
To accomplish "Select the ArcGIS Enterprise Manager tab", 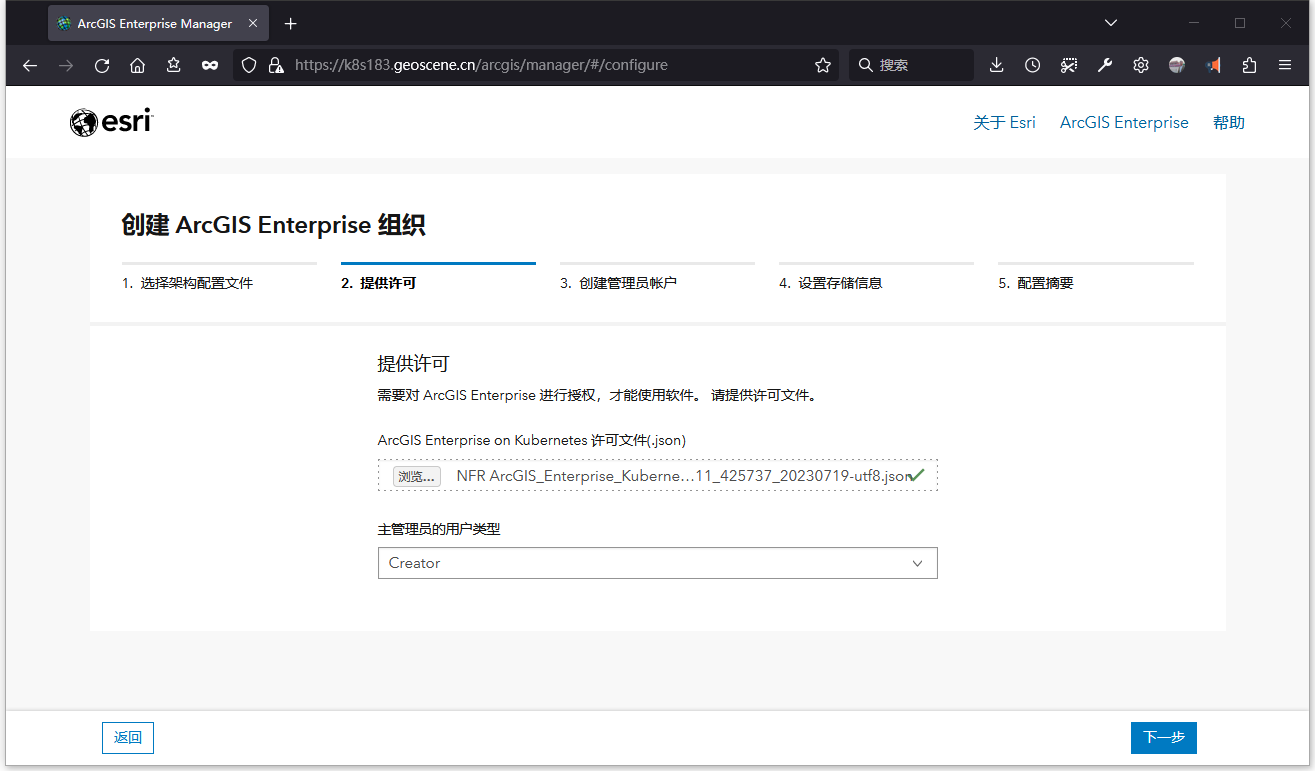I will [x=158, y=23].
